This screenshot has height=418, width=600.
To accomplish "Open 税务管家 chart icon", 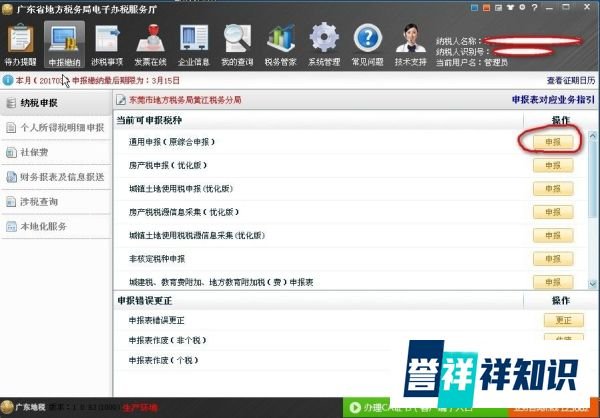I will (280, 44).
